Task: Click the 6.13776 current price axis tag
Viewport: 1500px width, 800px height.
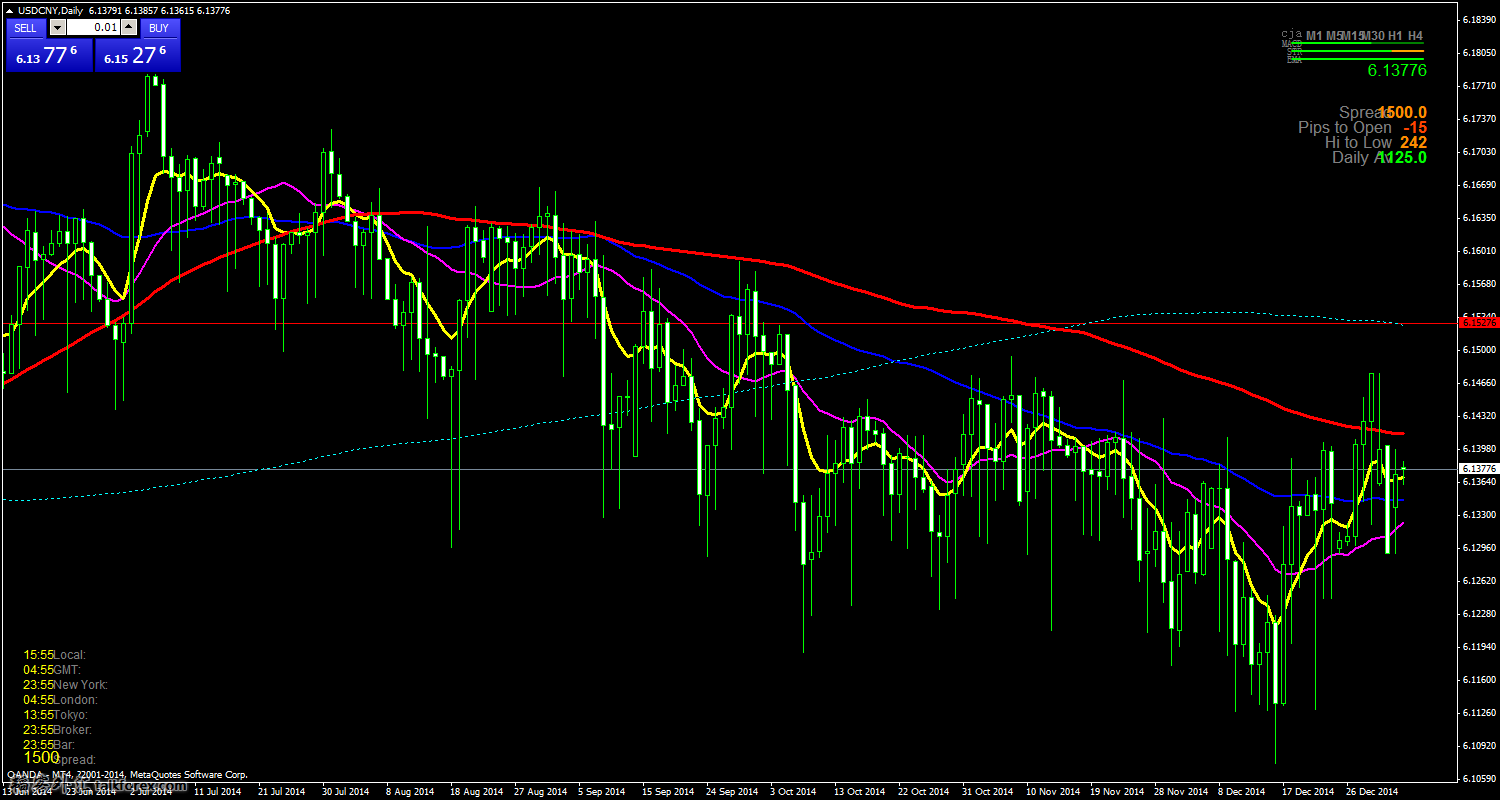Action: [x=1477, y=469]
